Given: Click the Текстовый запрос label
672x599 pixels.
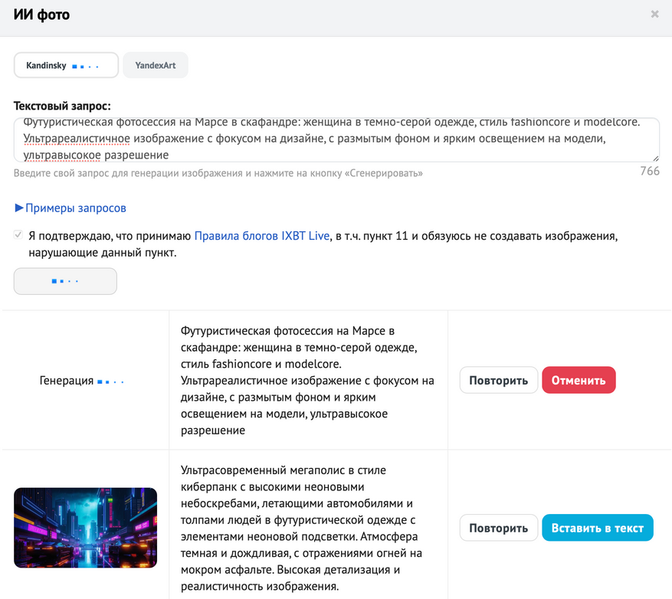Looking at the screenshot, I should pyautogui.click(x=61, y=106).
